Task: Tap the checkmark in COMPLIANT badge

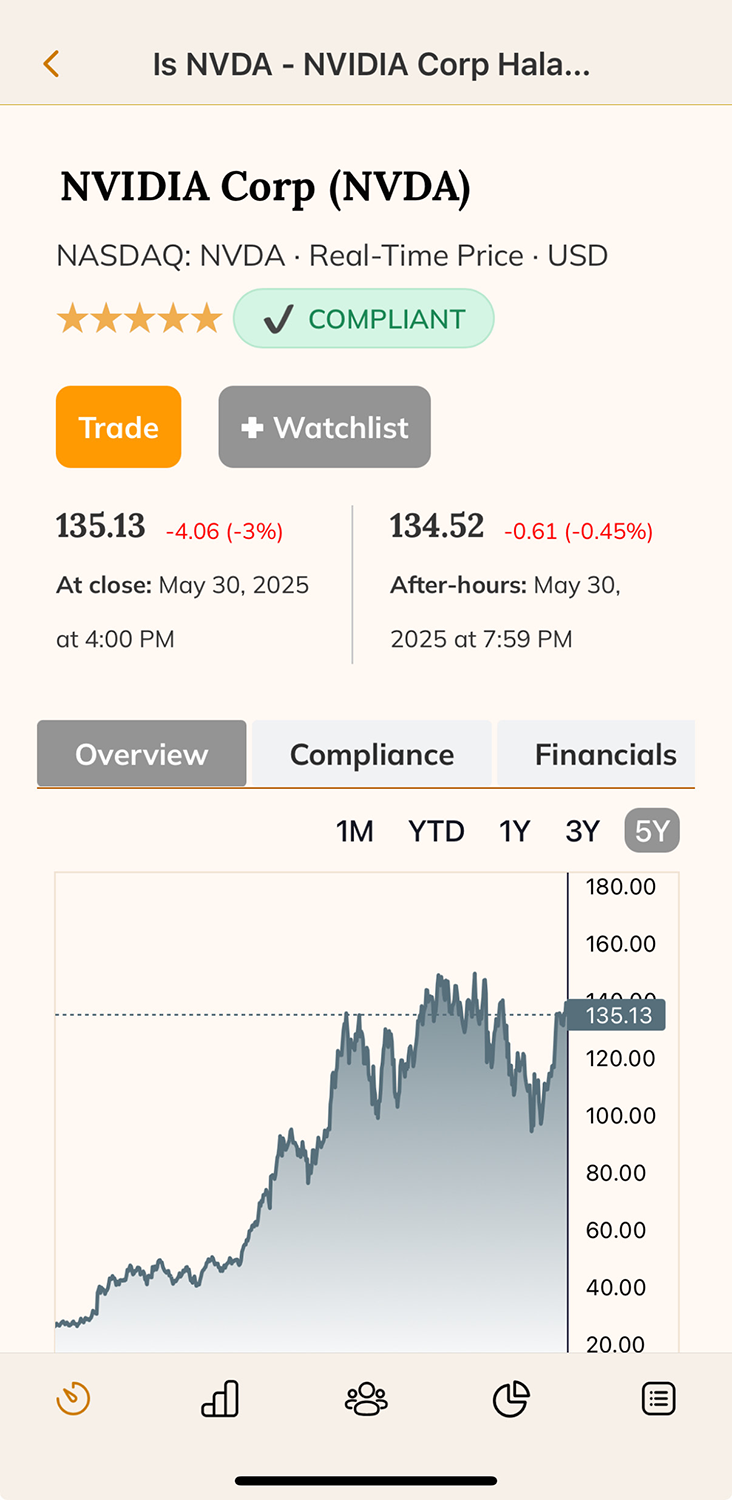Action: [x=278, y=319]
